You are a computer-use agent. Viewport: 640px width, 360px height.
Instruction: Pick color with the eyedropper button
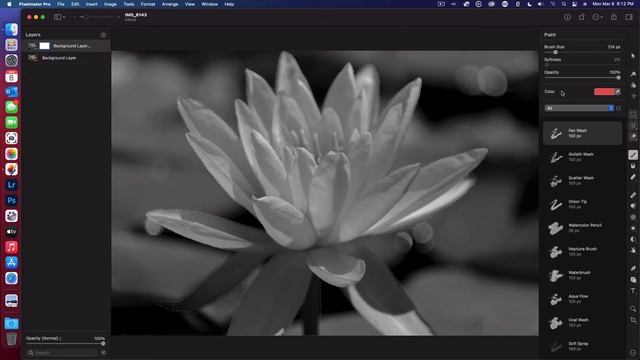(618, 92)
